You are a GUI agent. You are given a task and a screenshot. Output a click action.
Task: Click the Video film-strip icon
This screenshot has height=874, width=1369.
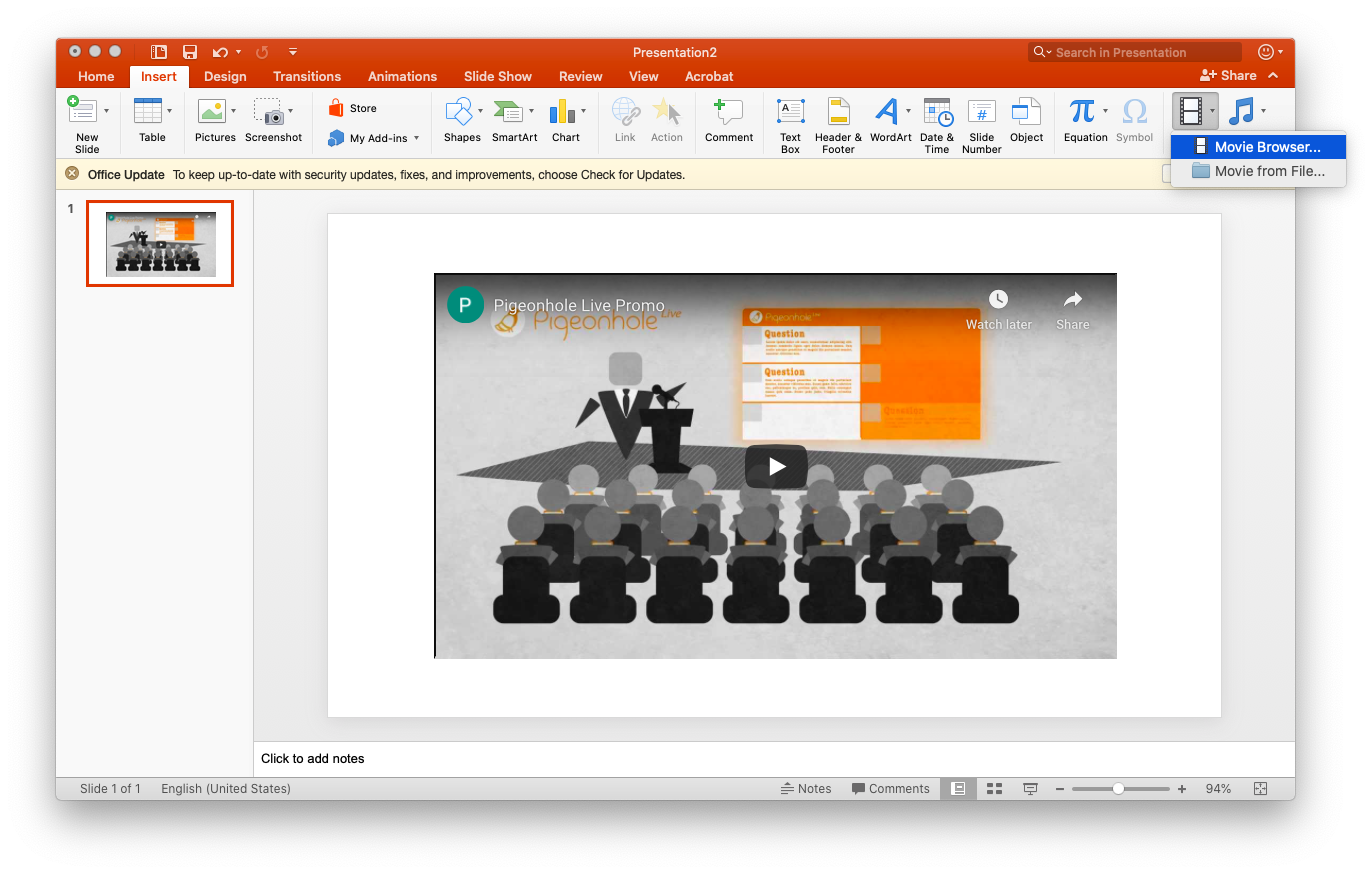[1190, 110]
